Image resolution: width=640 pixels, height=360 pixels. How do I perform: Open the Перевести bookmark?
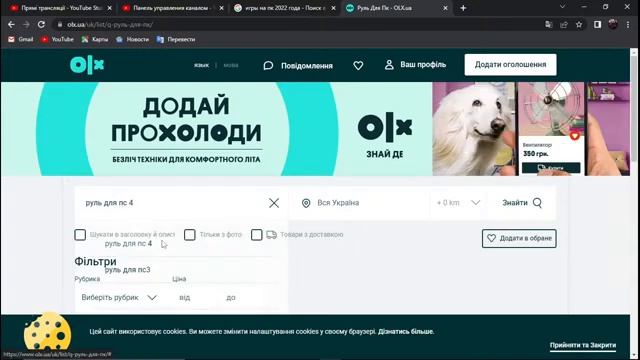(176, 39)
